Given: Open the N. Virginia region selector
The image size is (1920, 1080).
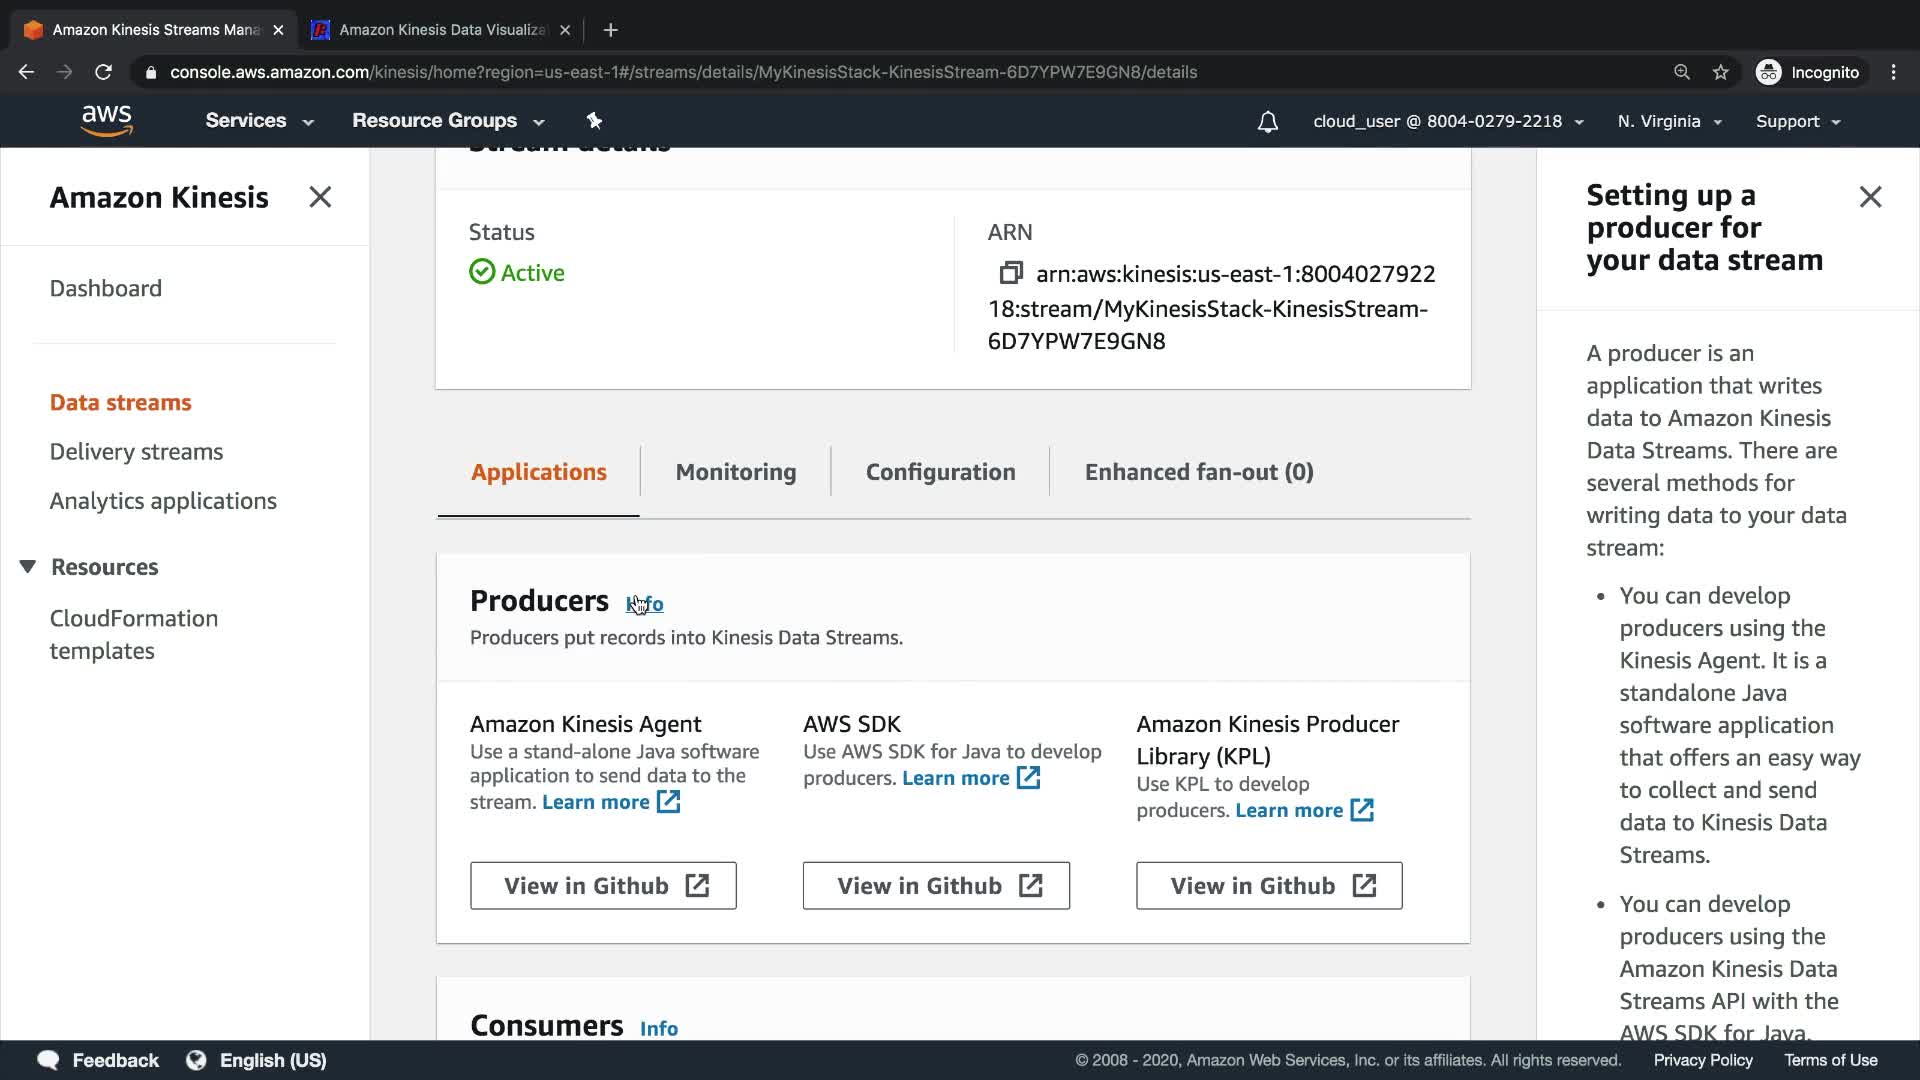Looking at the screenshot, I should pyautogui.click(x=1668, y=121).
